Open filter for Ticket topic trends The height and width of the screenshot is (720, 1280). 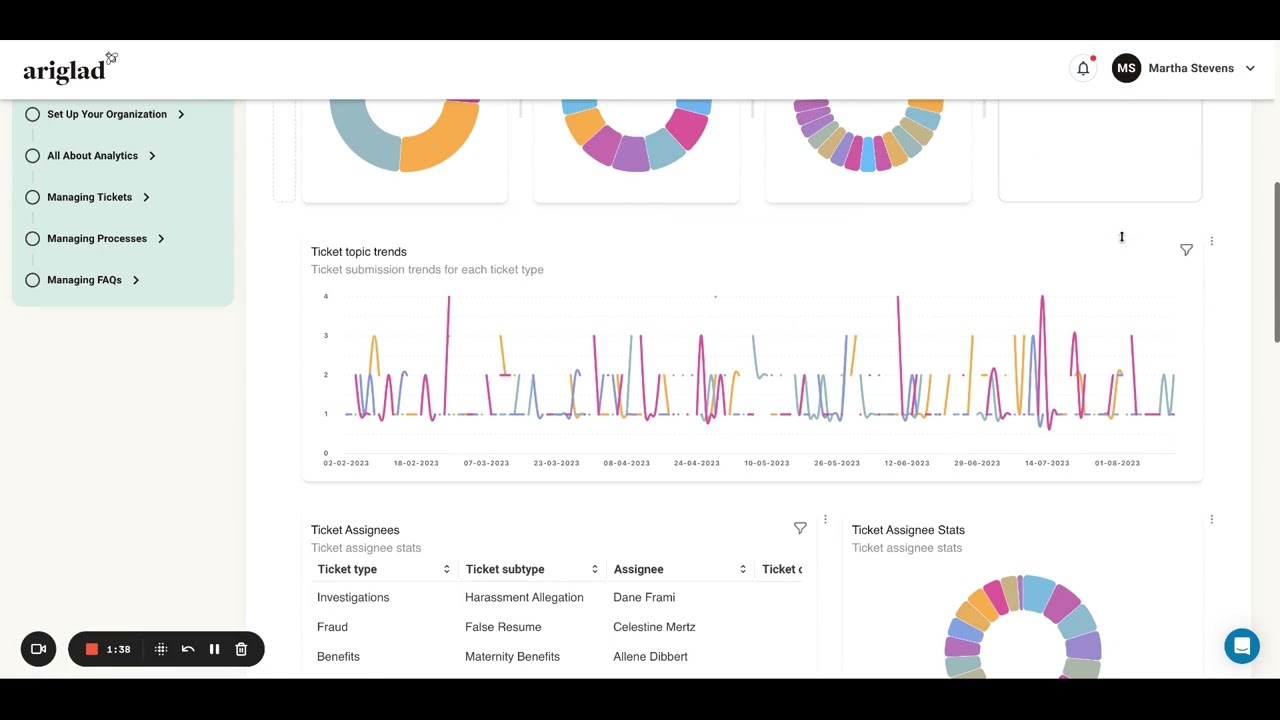tap(1186, 250)
